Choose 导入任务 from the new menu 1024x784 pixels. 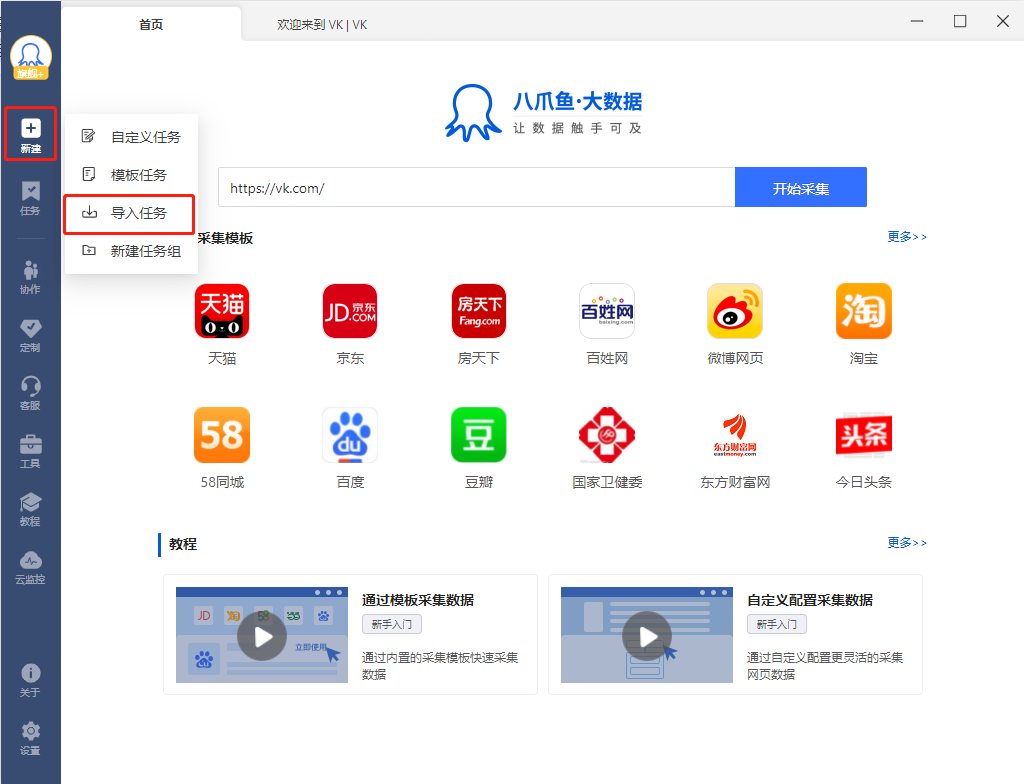pyautogui.click(x=131, y=213)
